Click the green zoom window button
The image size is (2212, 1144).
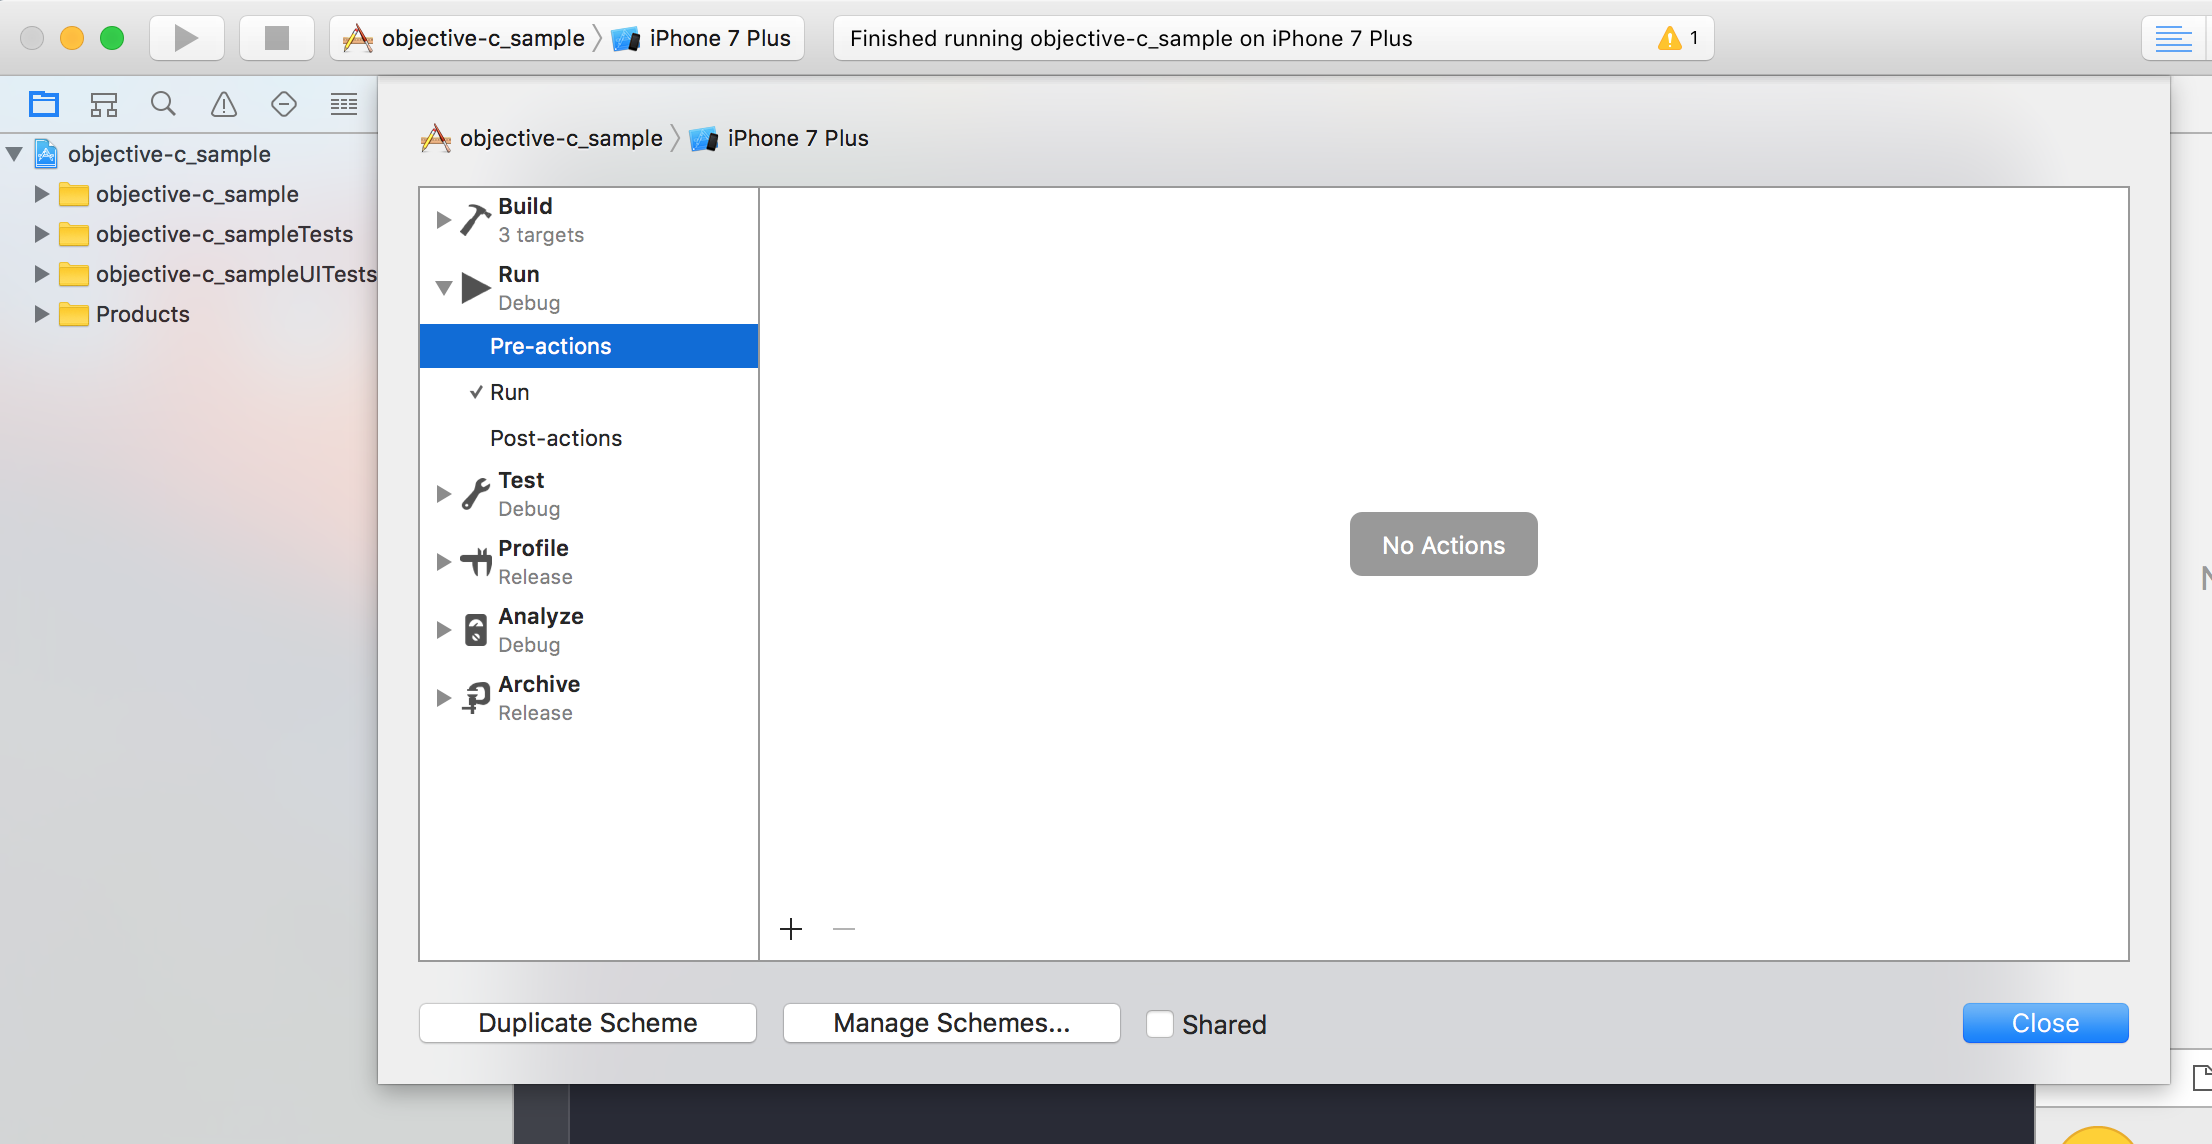click(112, 38)
